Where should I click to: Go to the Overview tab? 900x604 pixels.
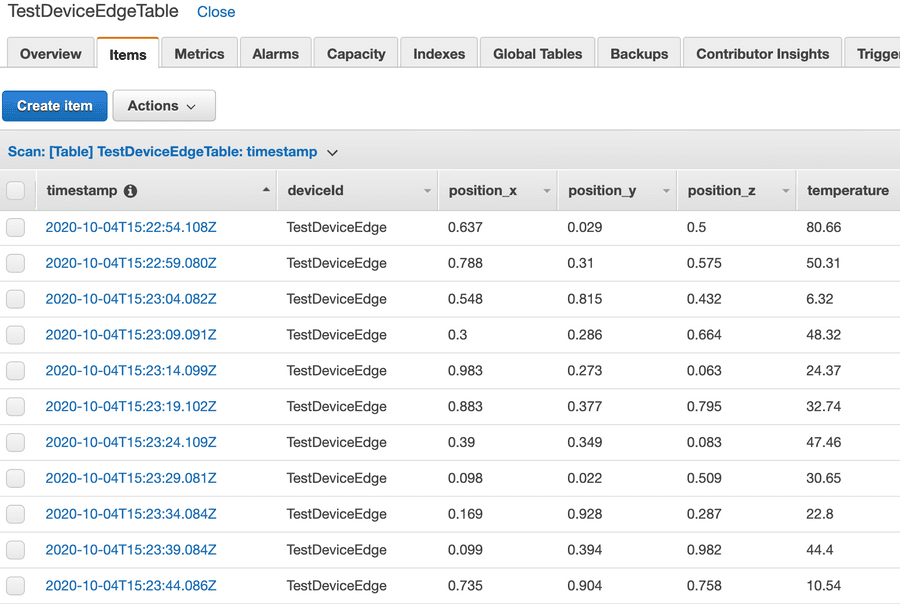click(50, 54)
